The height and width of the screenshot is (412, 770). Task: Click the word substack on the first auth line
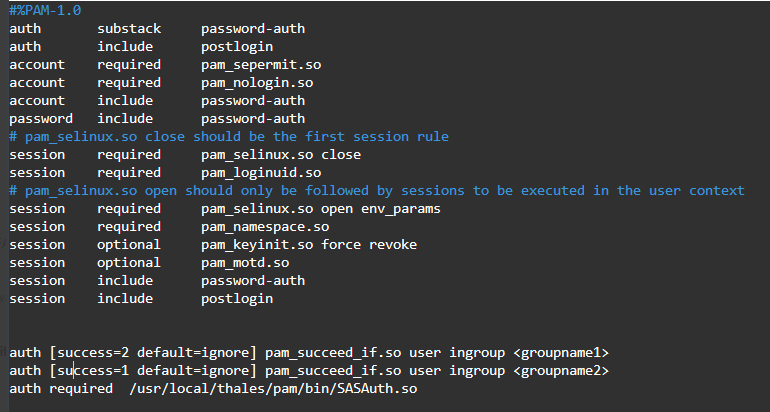click(128, 28)
